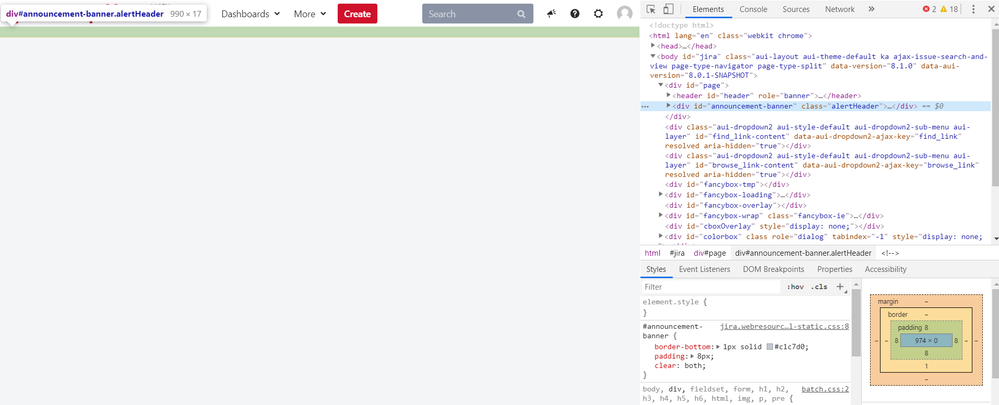Click the Jira Search input field
This screenshot has height=405, width=999.
tap(478, 13)
